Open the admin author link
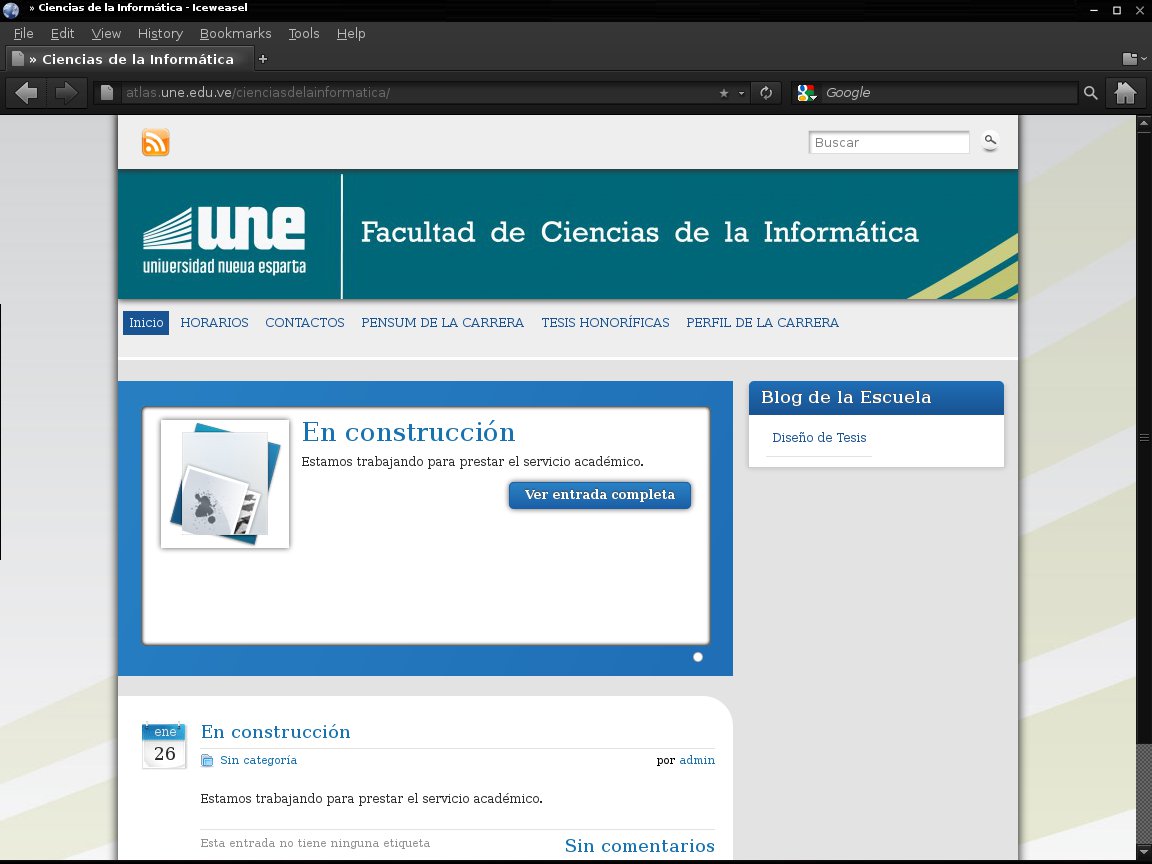1152x864 pixels. pos(697,760)
